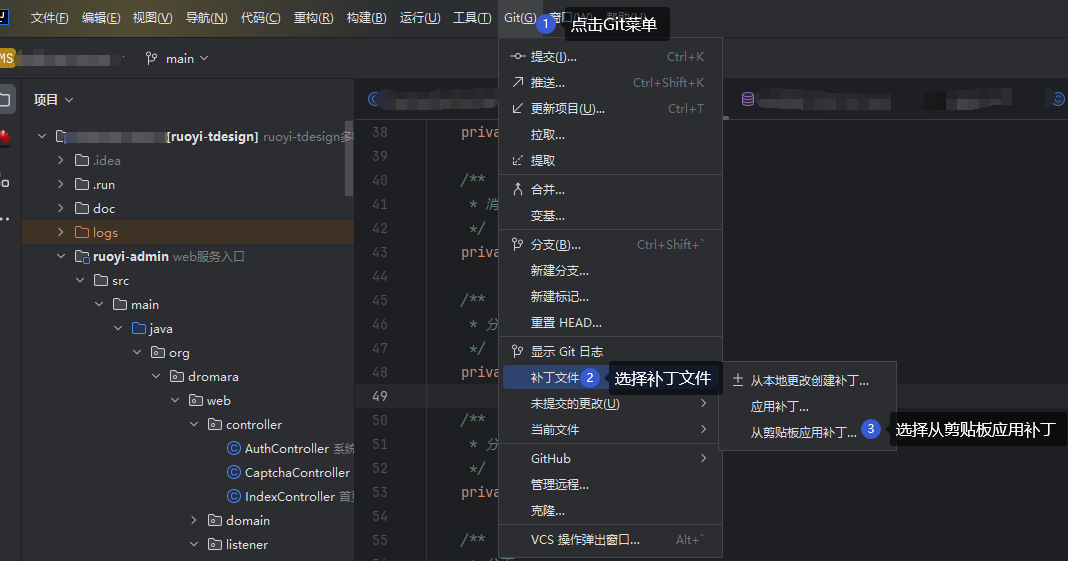Screen dimensions: 1068x561
Task: Click the project tree scrollbar
Action: (x=349, y=158)
